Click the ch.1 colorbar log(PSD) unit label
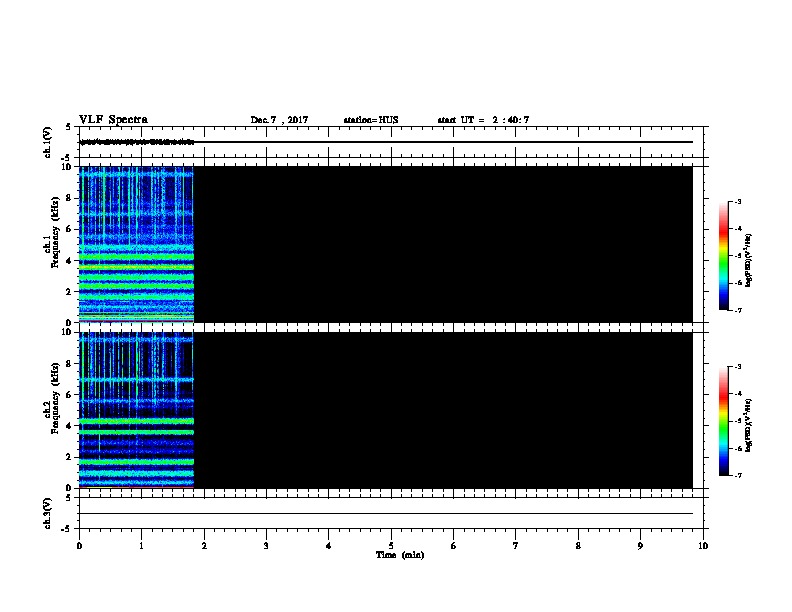792x612 pixels. click(x=748, y=260)
